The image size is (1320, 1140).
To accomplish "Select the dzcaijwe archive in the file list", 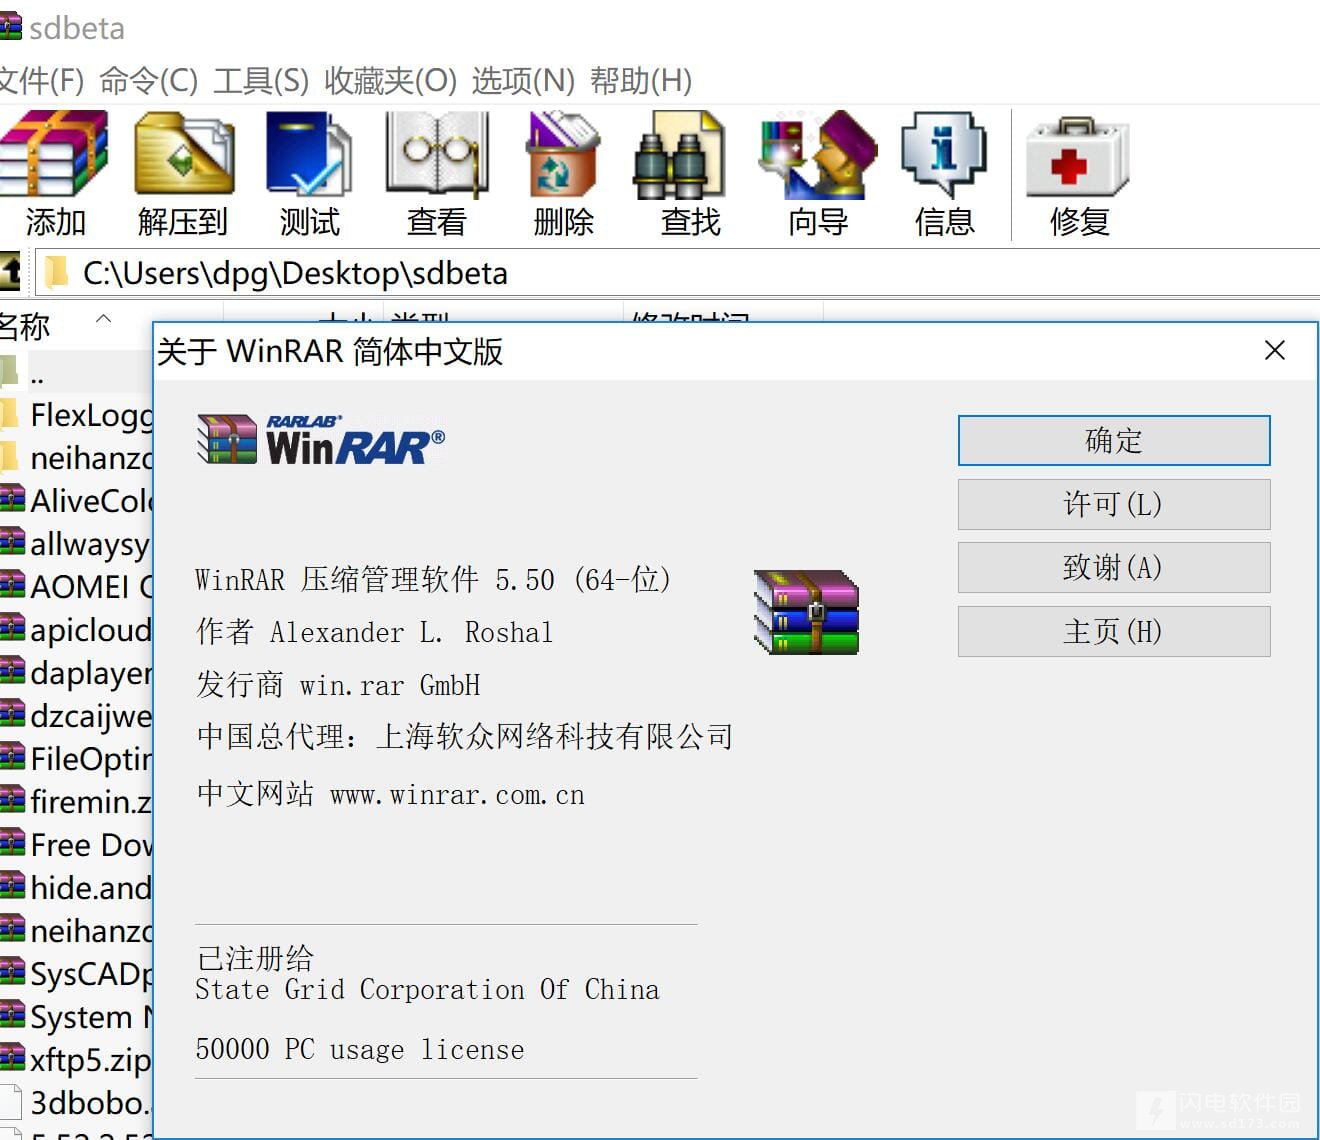I will pos(76,715).
